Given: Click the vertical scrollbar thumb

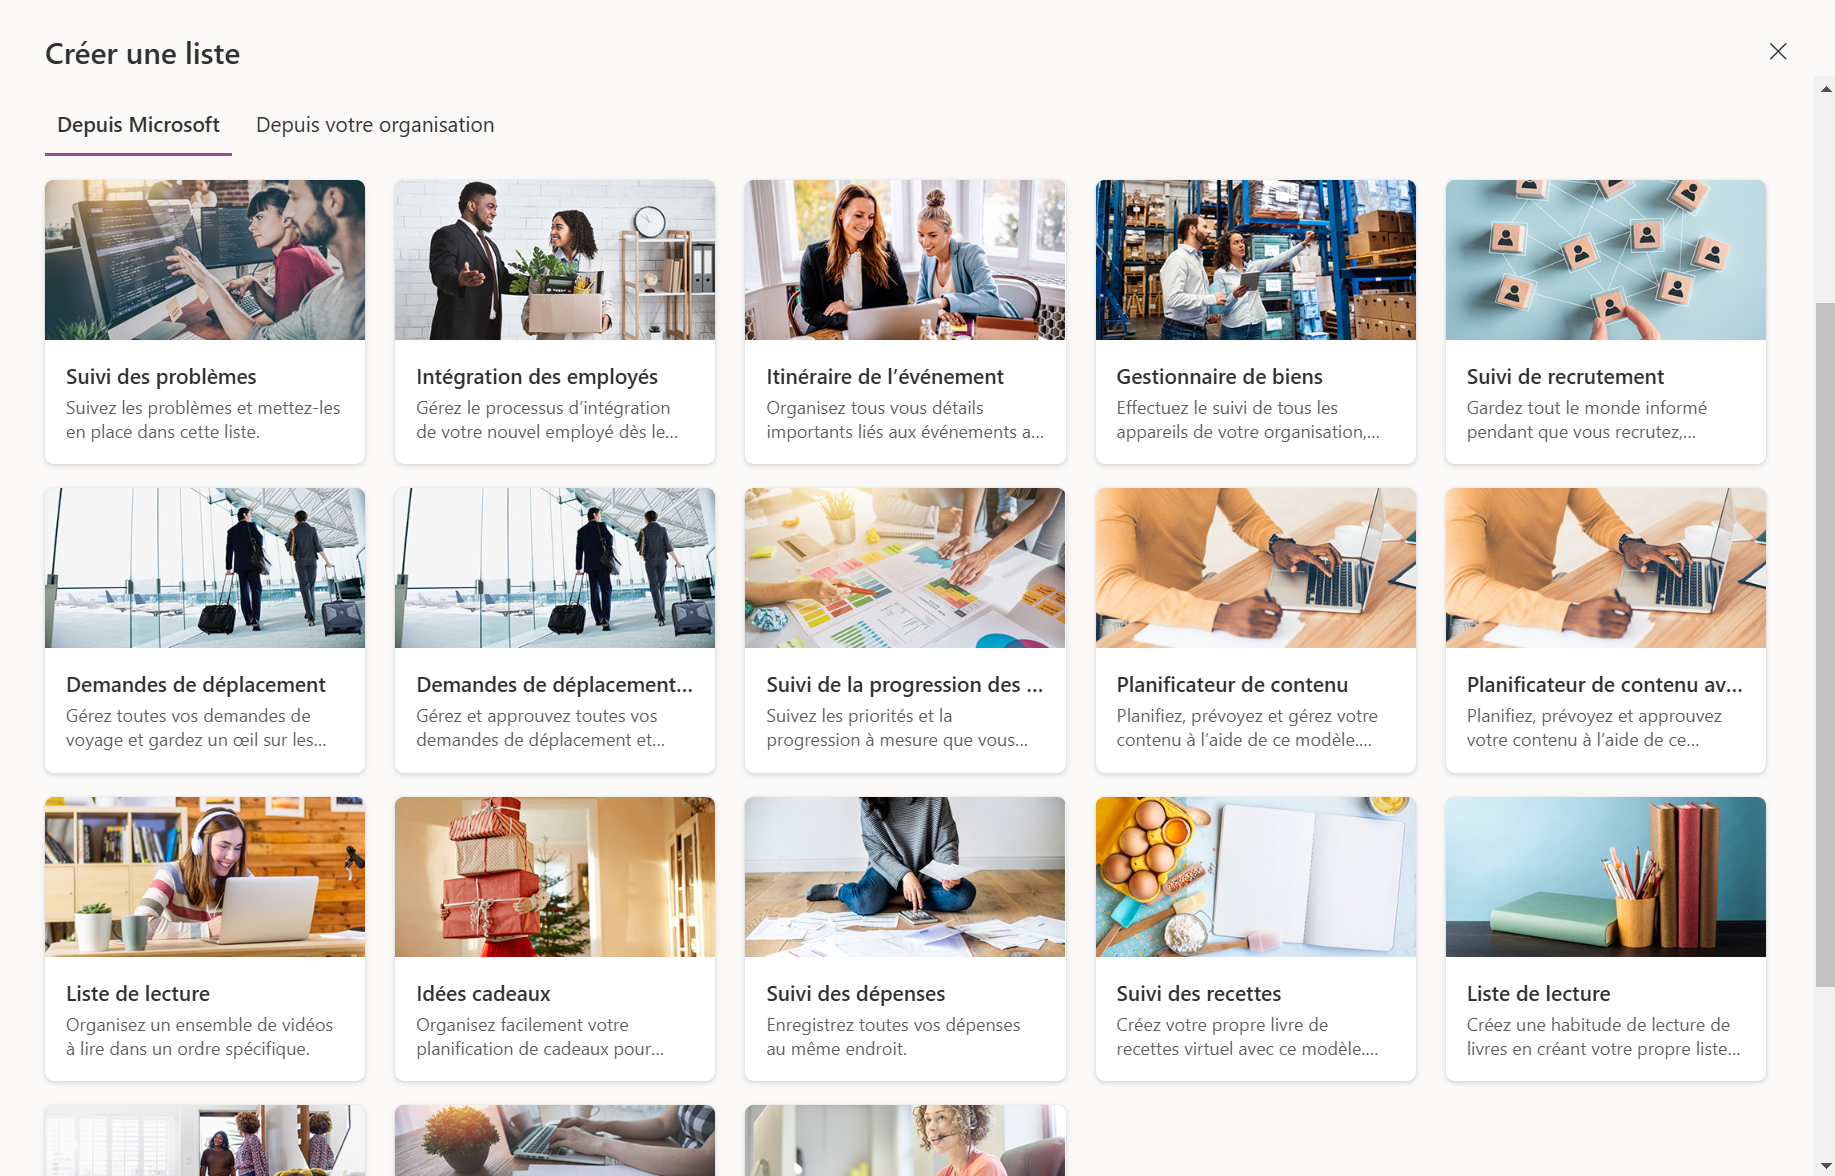Looking at the screenshot, I should [1826, 644].
